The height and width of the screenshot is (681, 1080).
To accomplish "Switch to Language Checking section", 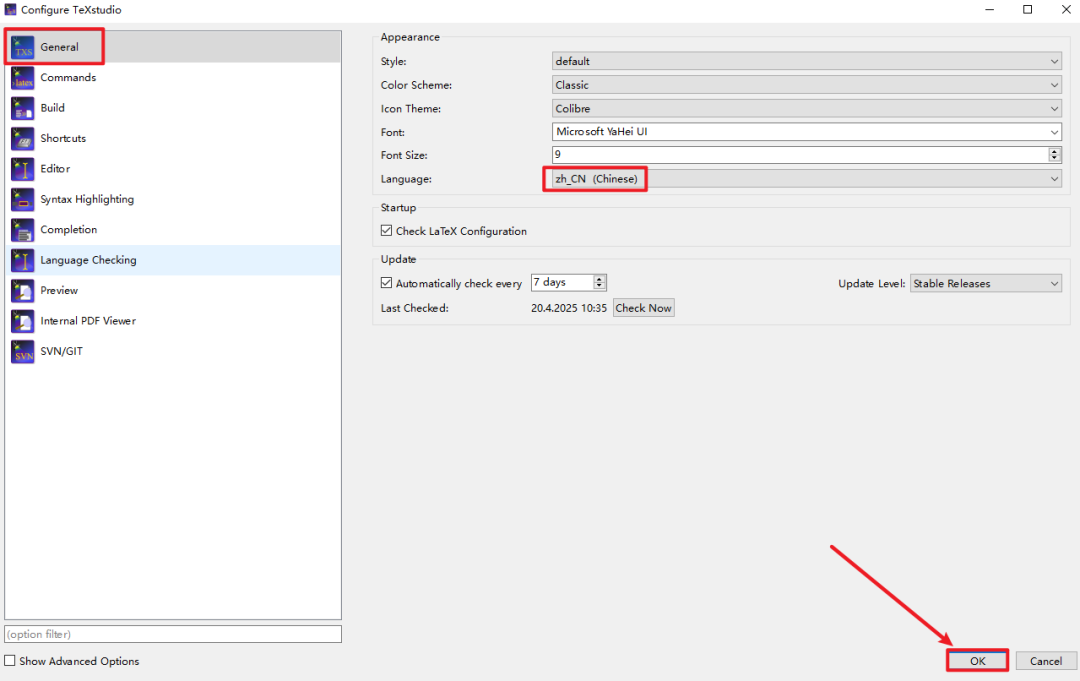I will pos(88,260).
